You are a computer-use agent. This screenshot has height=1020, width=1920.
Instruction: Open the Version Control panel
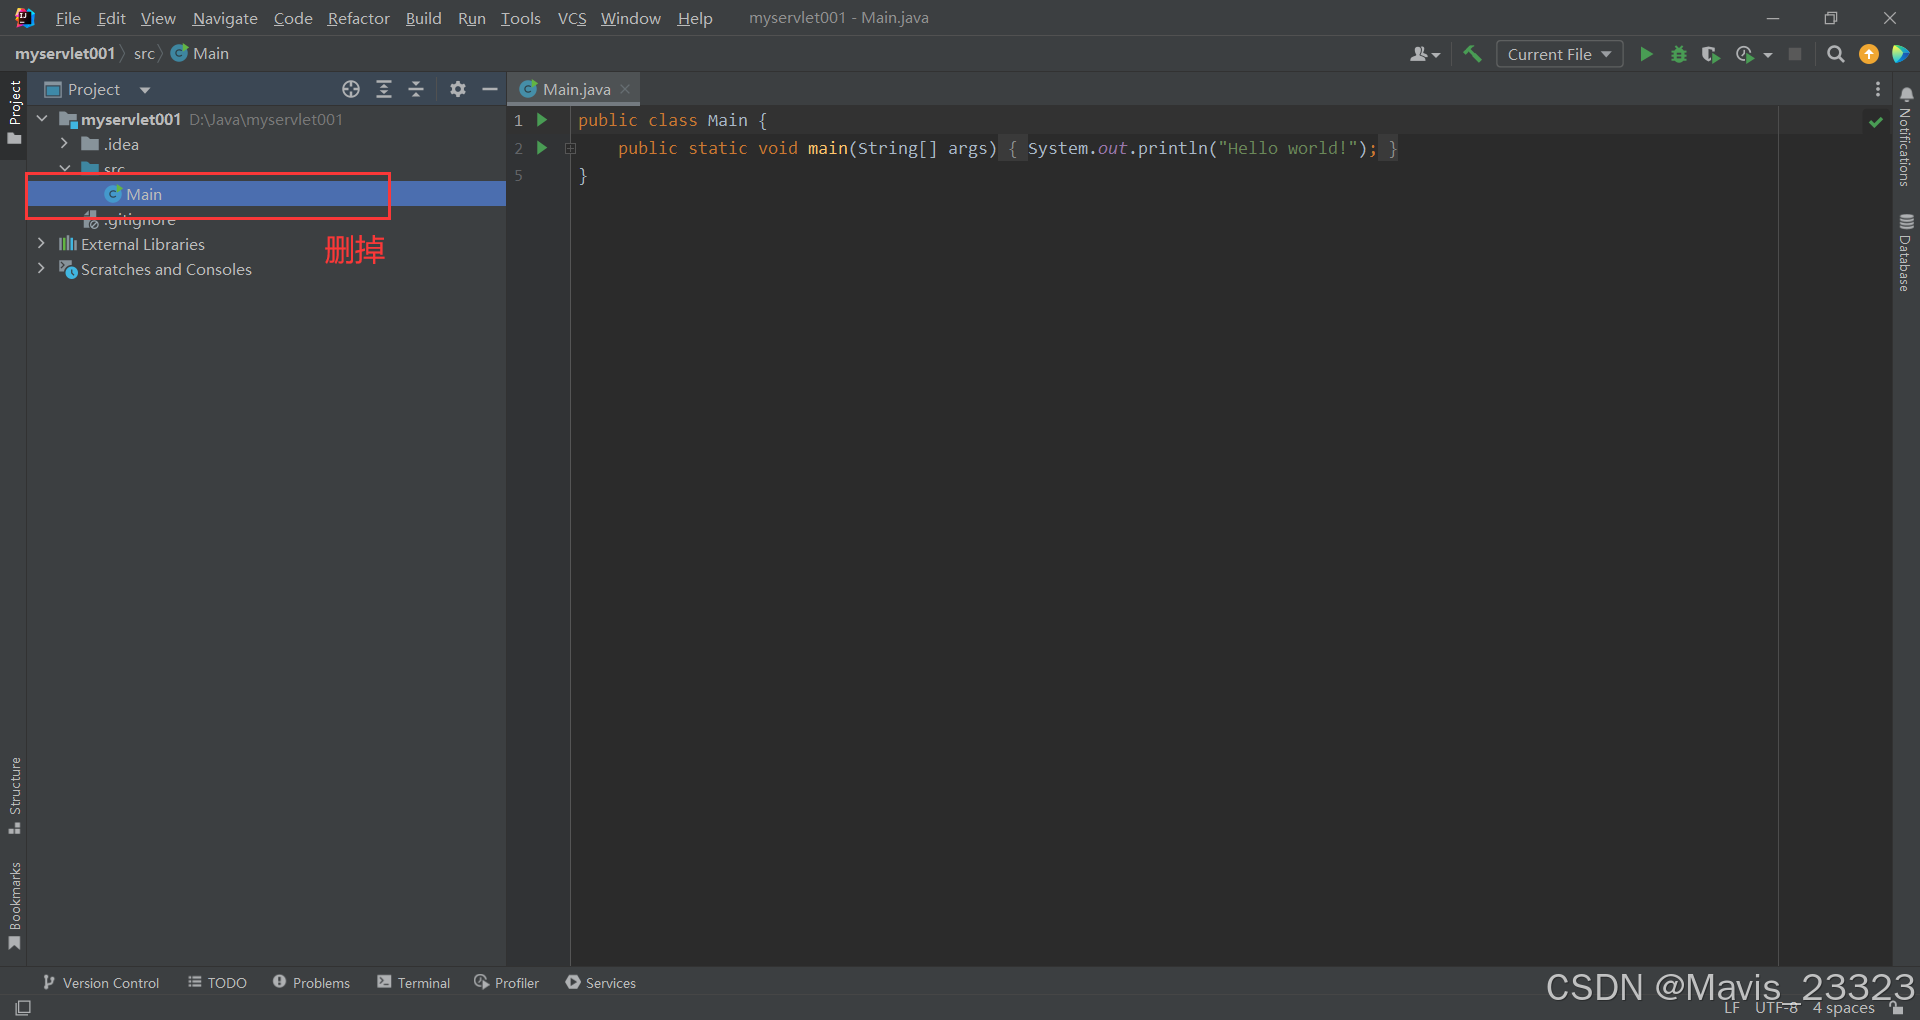[x=108, y=982]
